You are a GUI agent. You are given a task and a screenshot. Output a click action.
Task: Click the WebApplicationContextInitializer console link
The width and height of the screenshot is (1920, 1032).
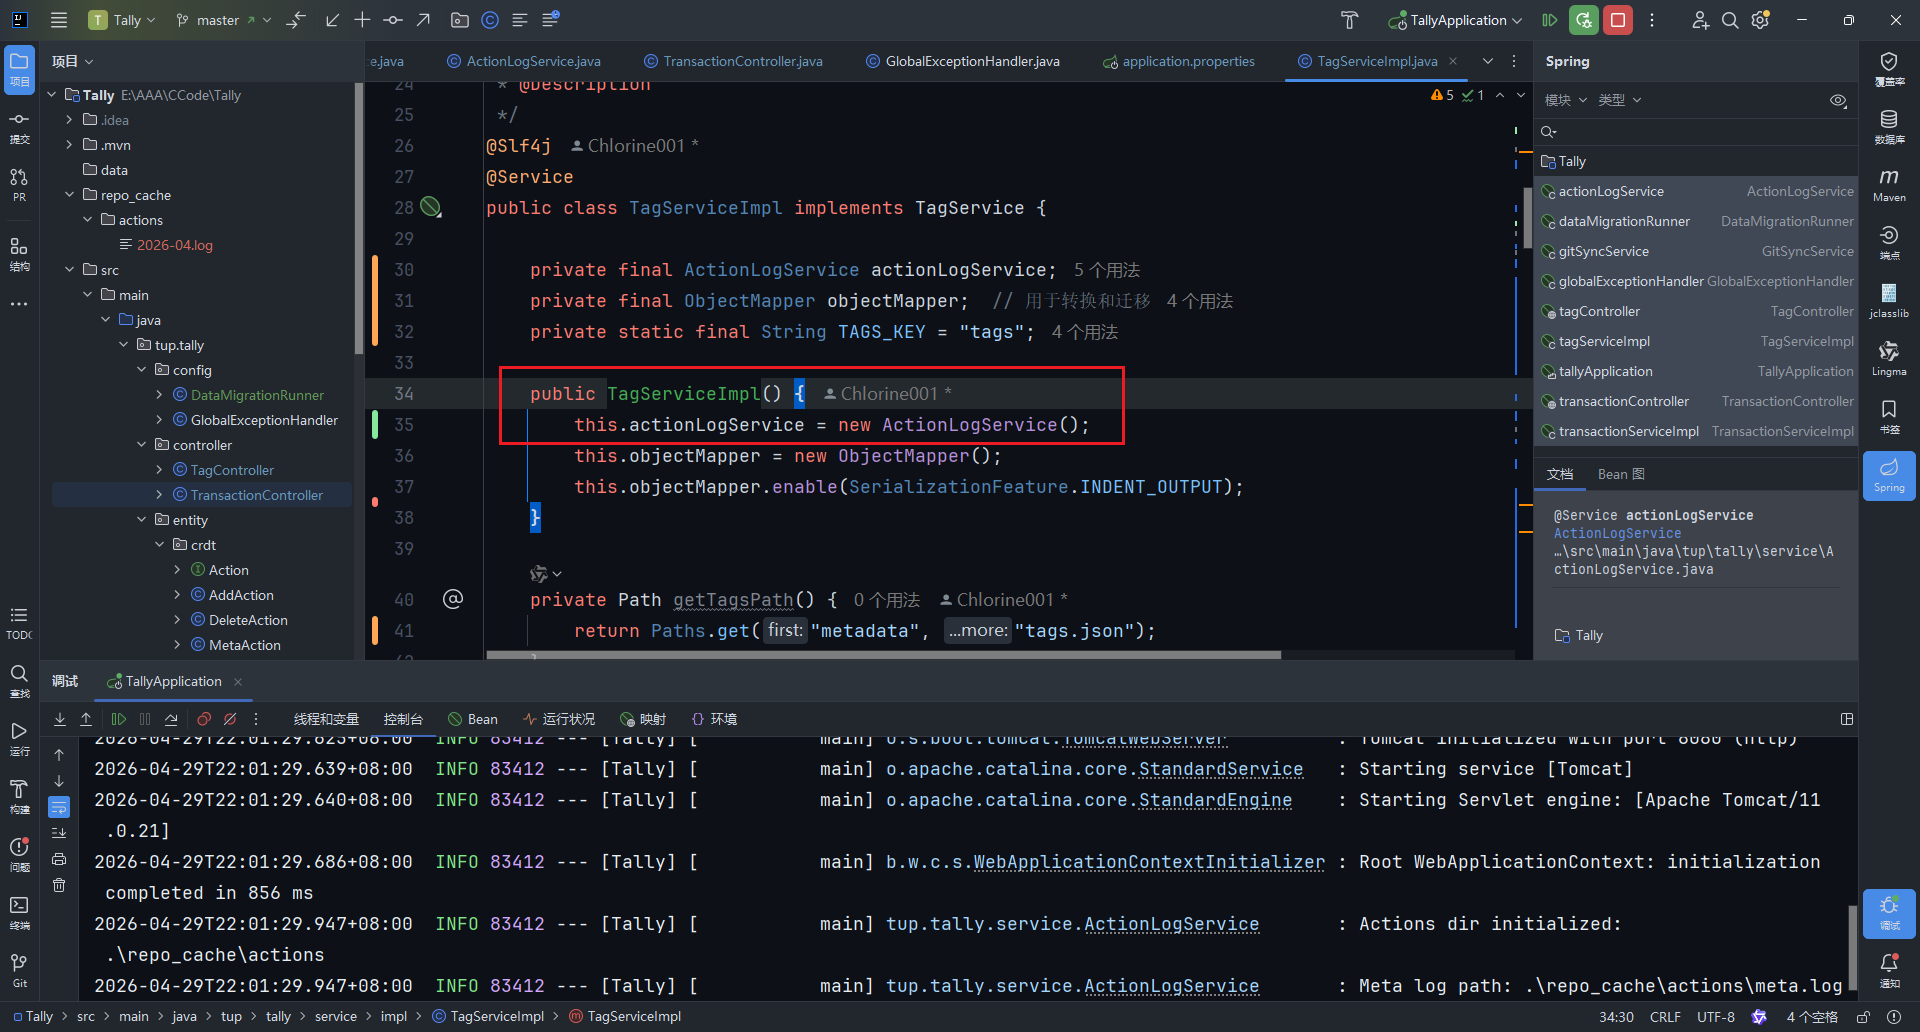(x=1149, y=862)
